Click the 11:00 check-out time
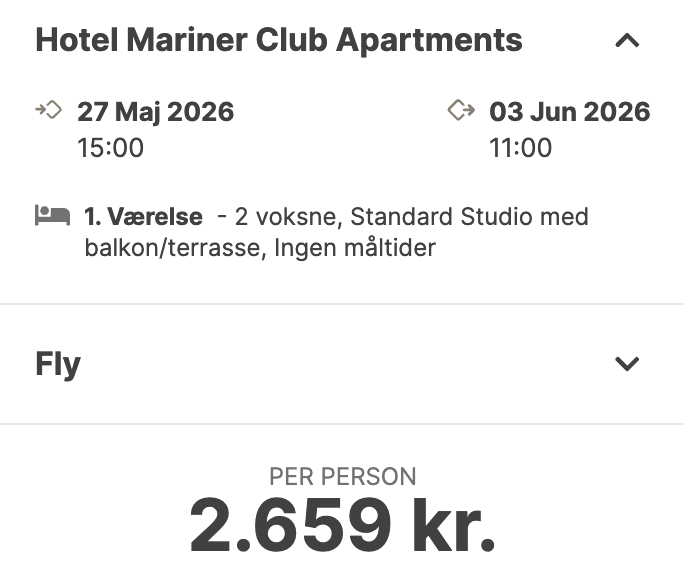This screenshot has width=684, height=586. (x=520, y=148)
